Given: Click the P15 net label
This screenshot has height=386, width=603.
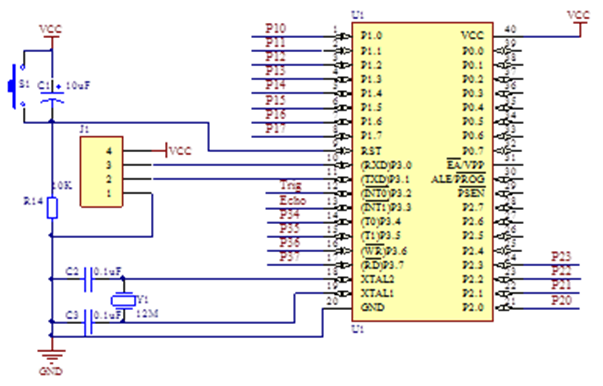Looking at the screenshot, I should click(x=276, y=100).
